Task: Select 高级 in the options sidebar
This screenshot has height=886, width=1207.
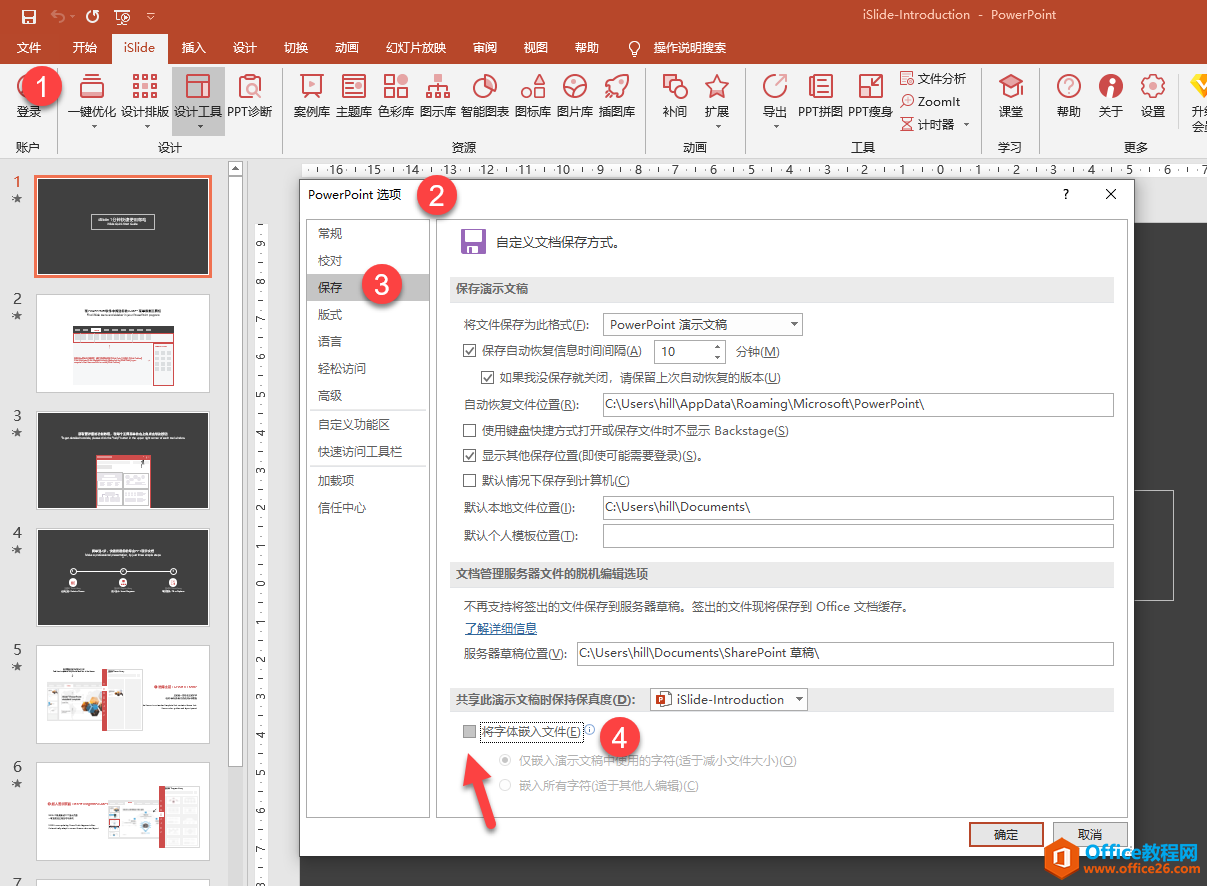Action: click(x=330, y=396)
